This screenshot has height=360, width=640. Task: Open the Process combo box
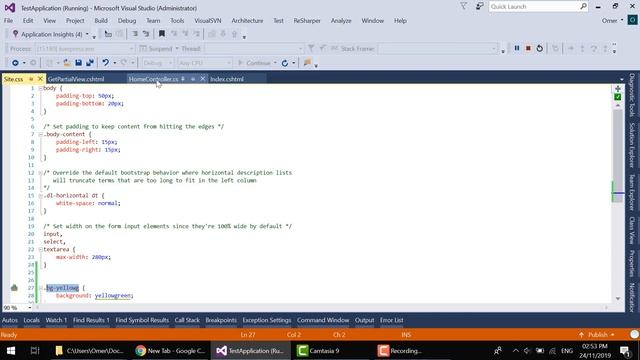(x=85, y=49)
